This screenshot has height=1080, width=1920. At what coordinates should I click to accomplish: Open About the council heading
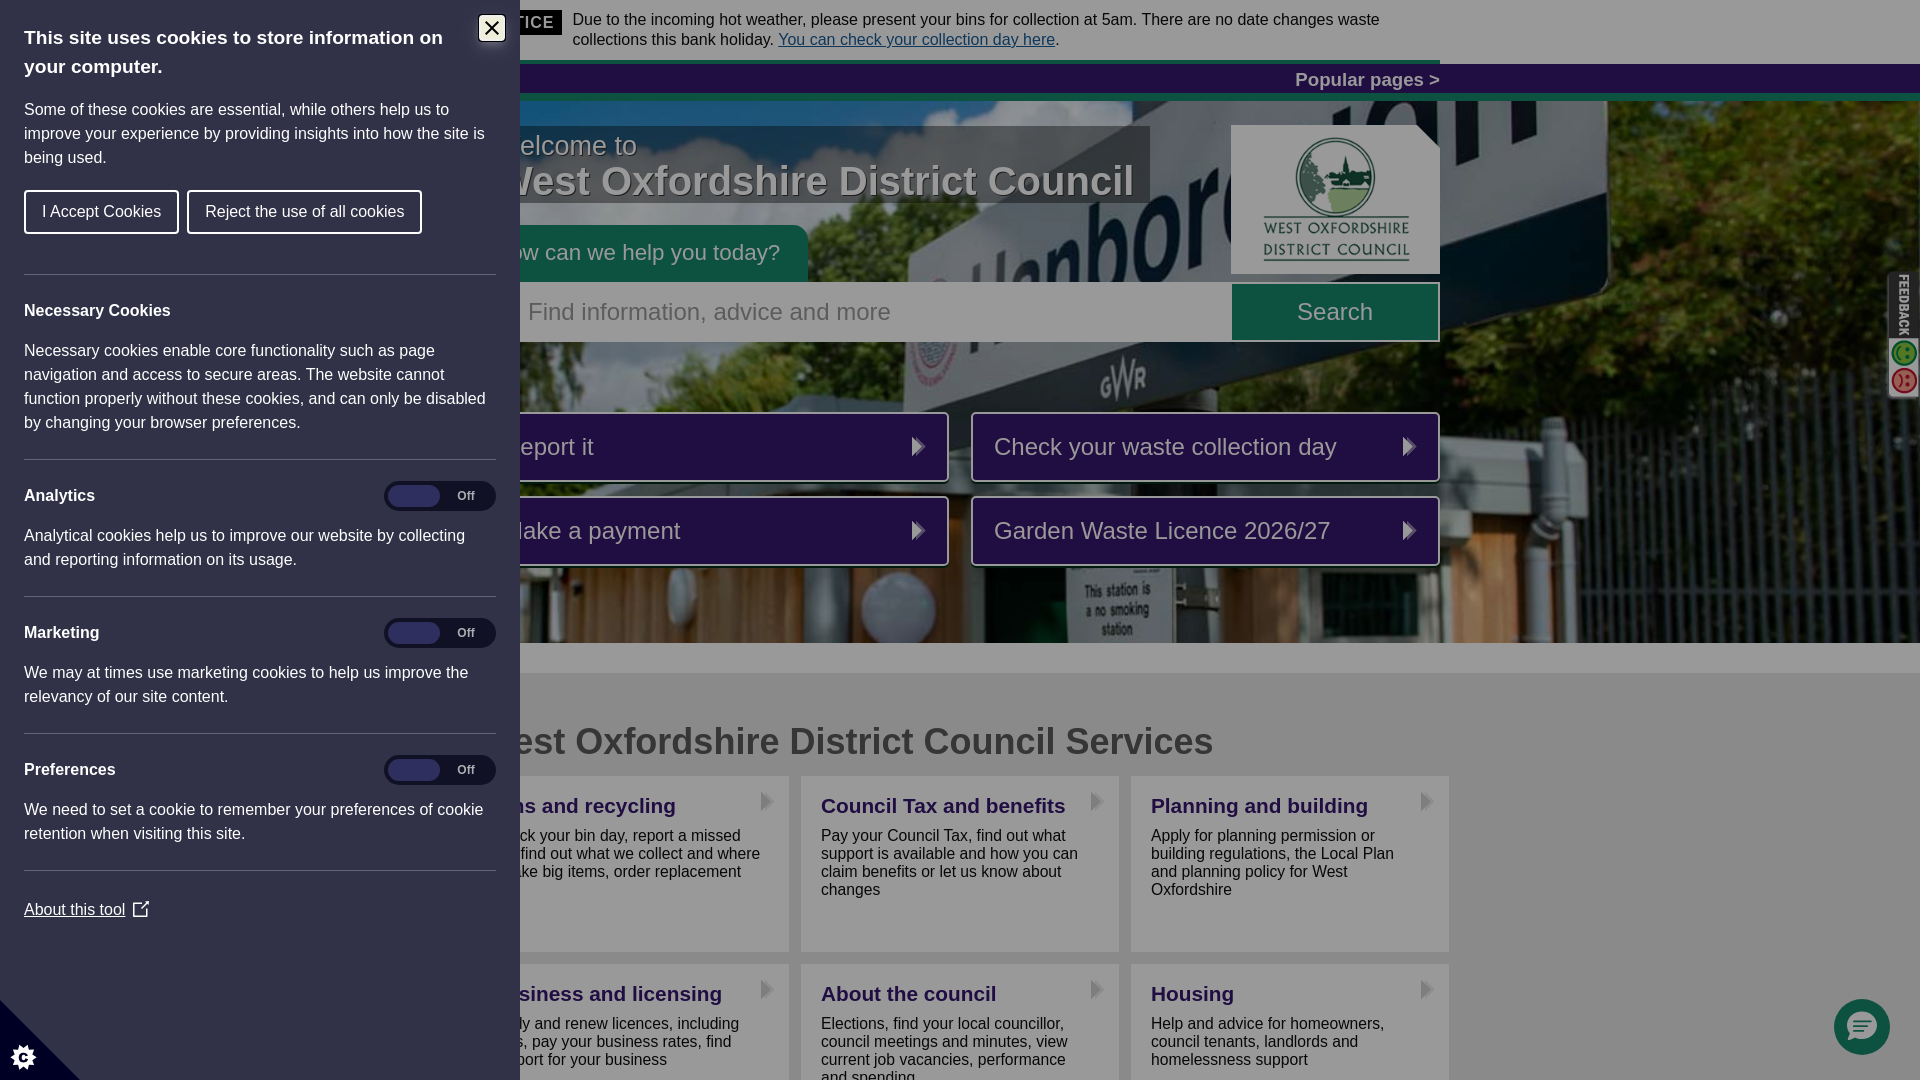pos(908,994)
